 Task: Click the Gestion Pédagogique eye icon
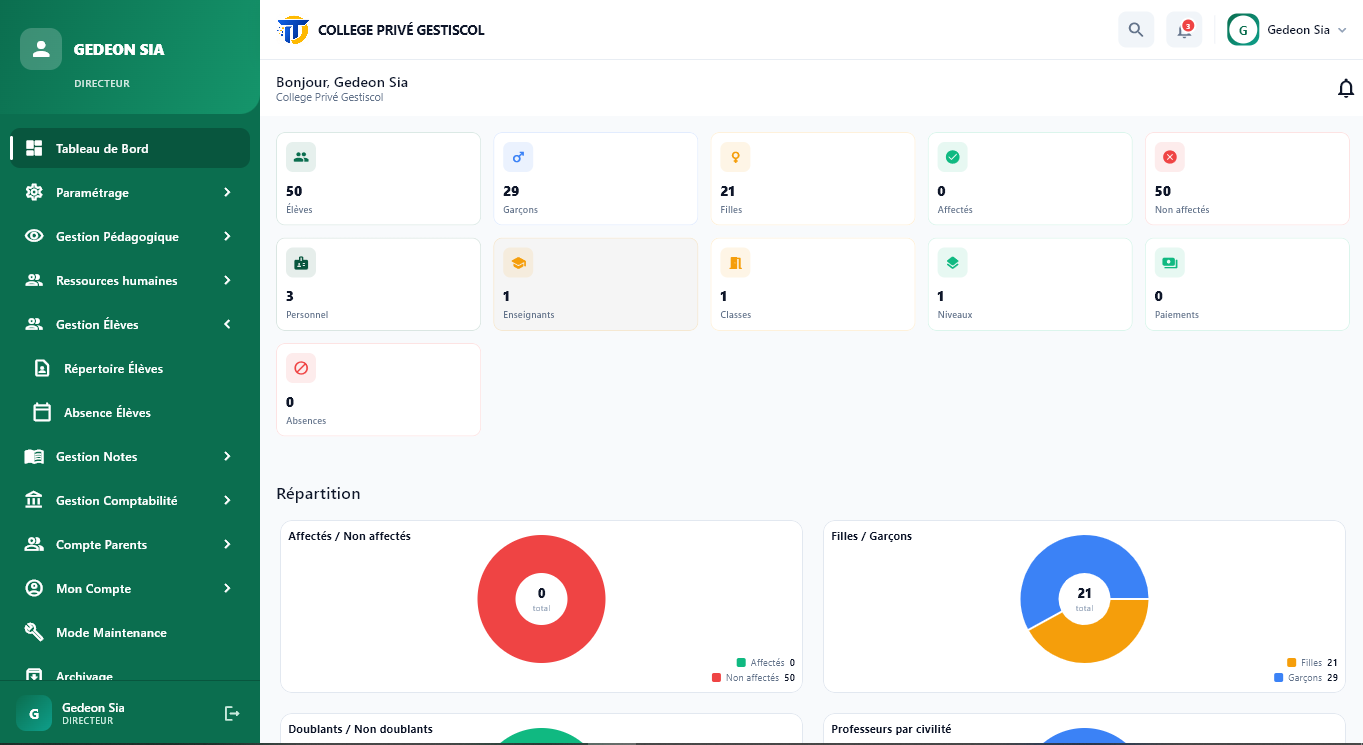(x=34, y=236)
